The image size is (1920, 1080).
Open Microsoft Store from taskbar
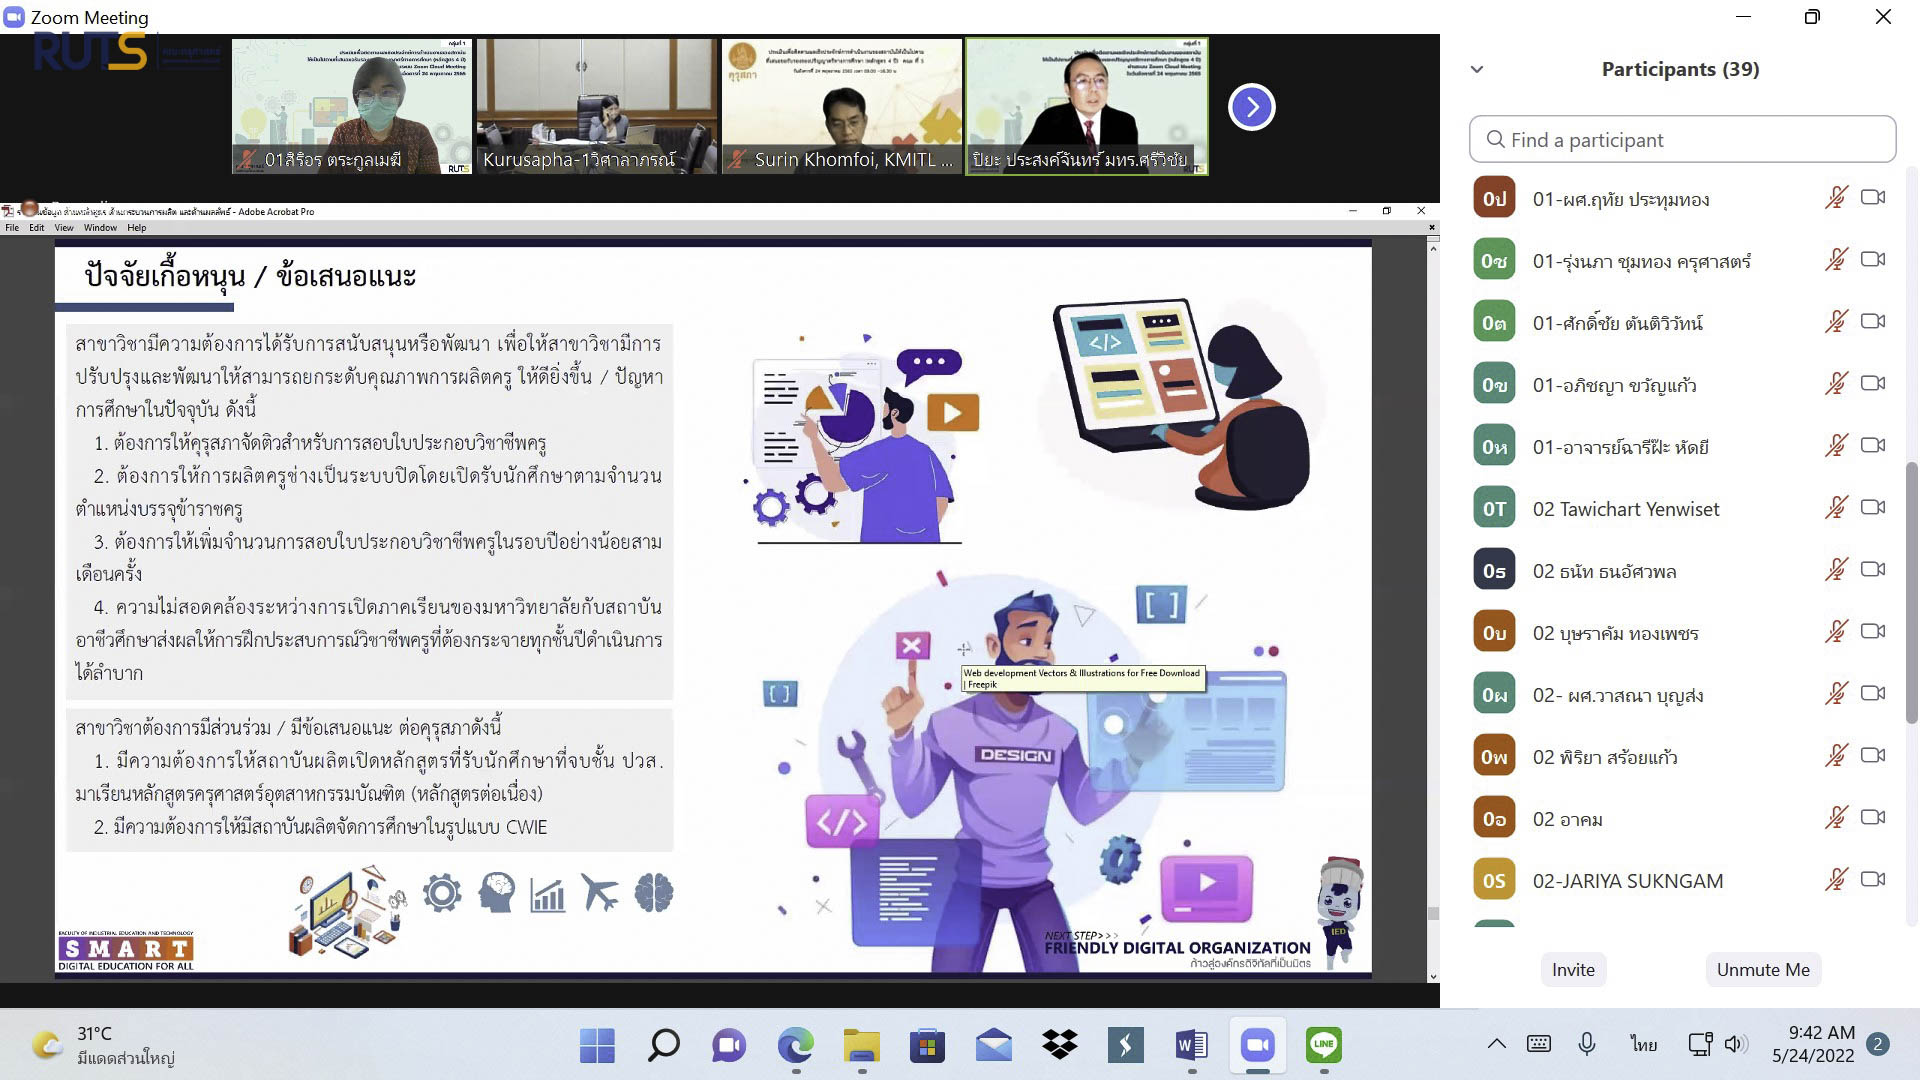[x=927, y=1046]
